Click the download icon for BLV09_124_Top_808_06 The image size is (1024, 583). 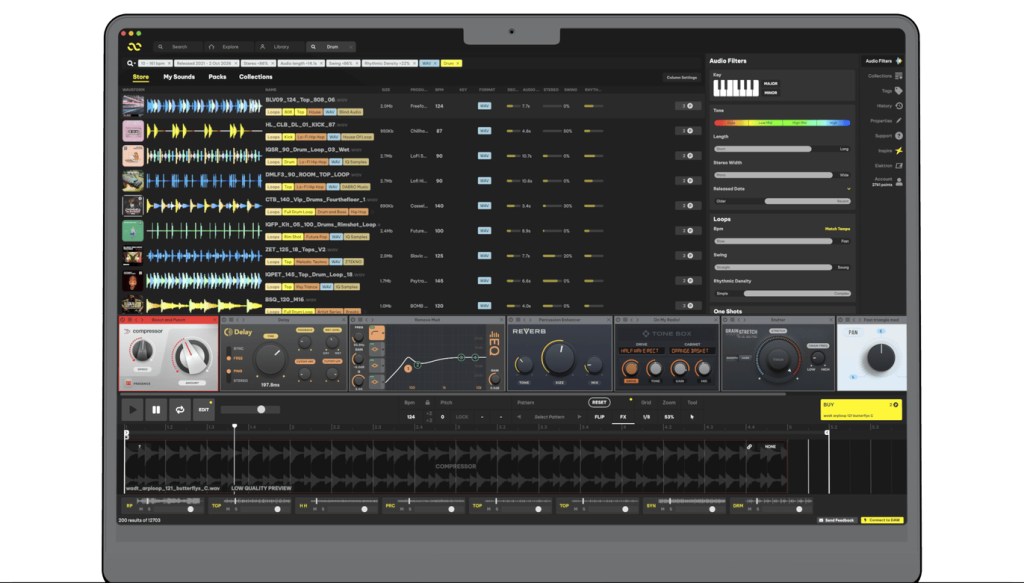(x=690, y=106)
